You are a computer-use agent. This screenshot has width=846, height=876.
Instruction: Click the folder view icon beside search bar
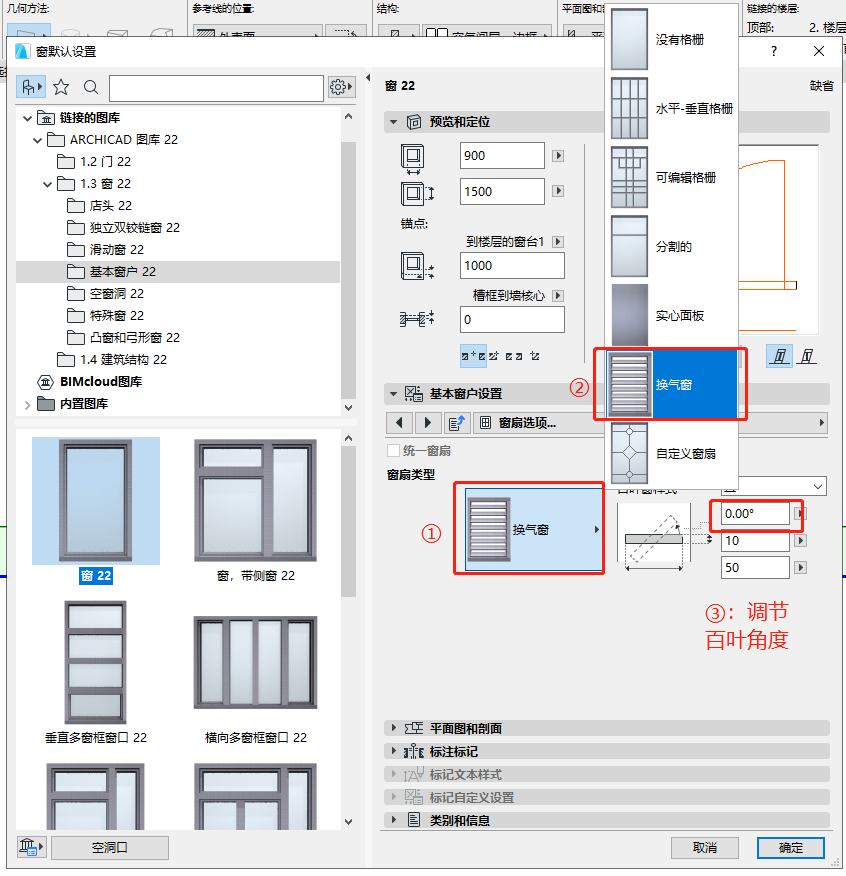31,87
